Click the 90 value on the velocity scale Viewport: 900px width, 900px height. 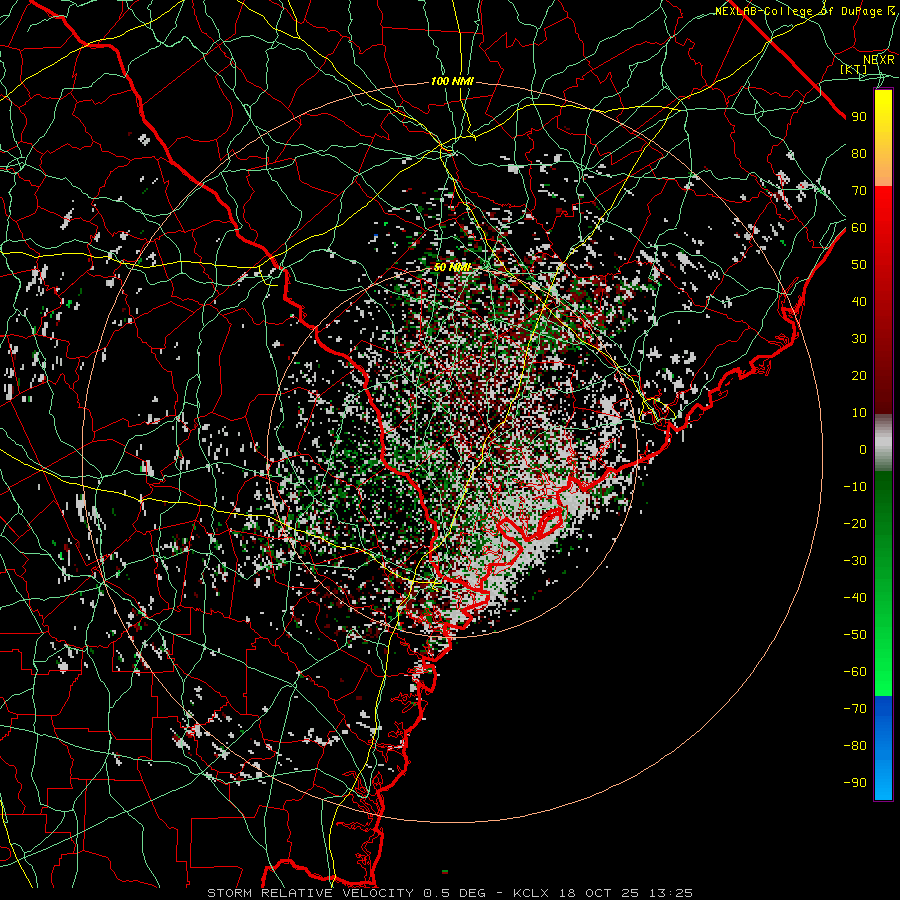tap(859, 117)
